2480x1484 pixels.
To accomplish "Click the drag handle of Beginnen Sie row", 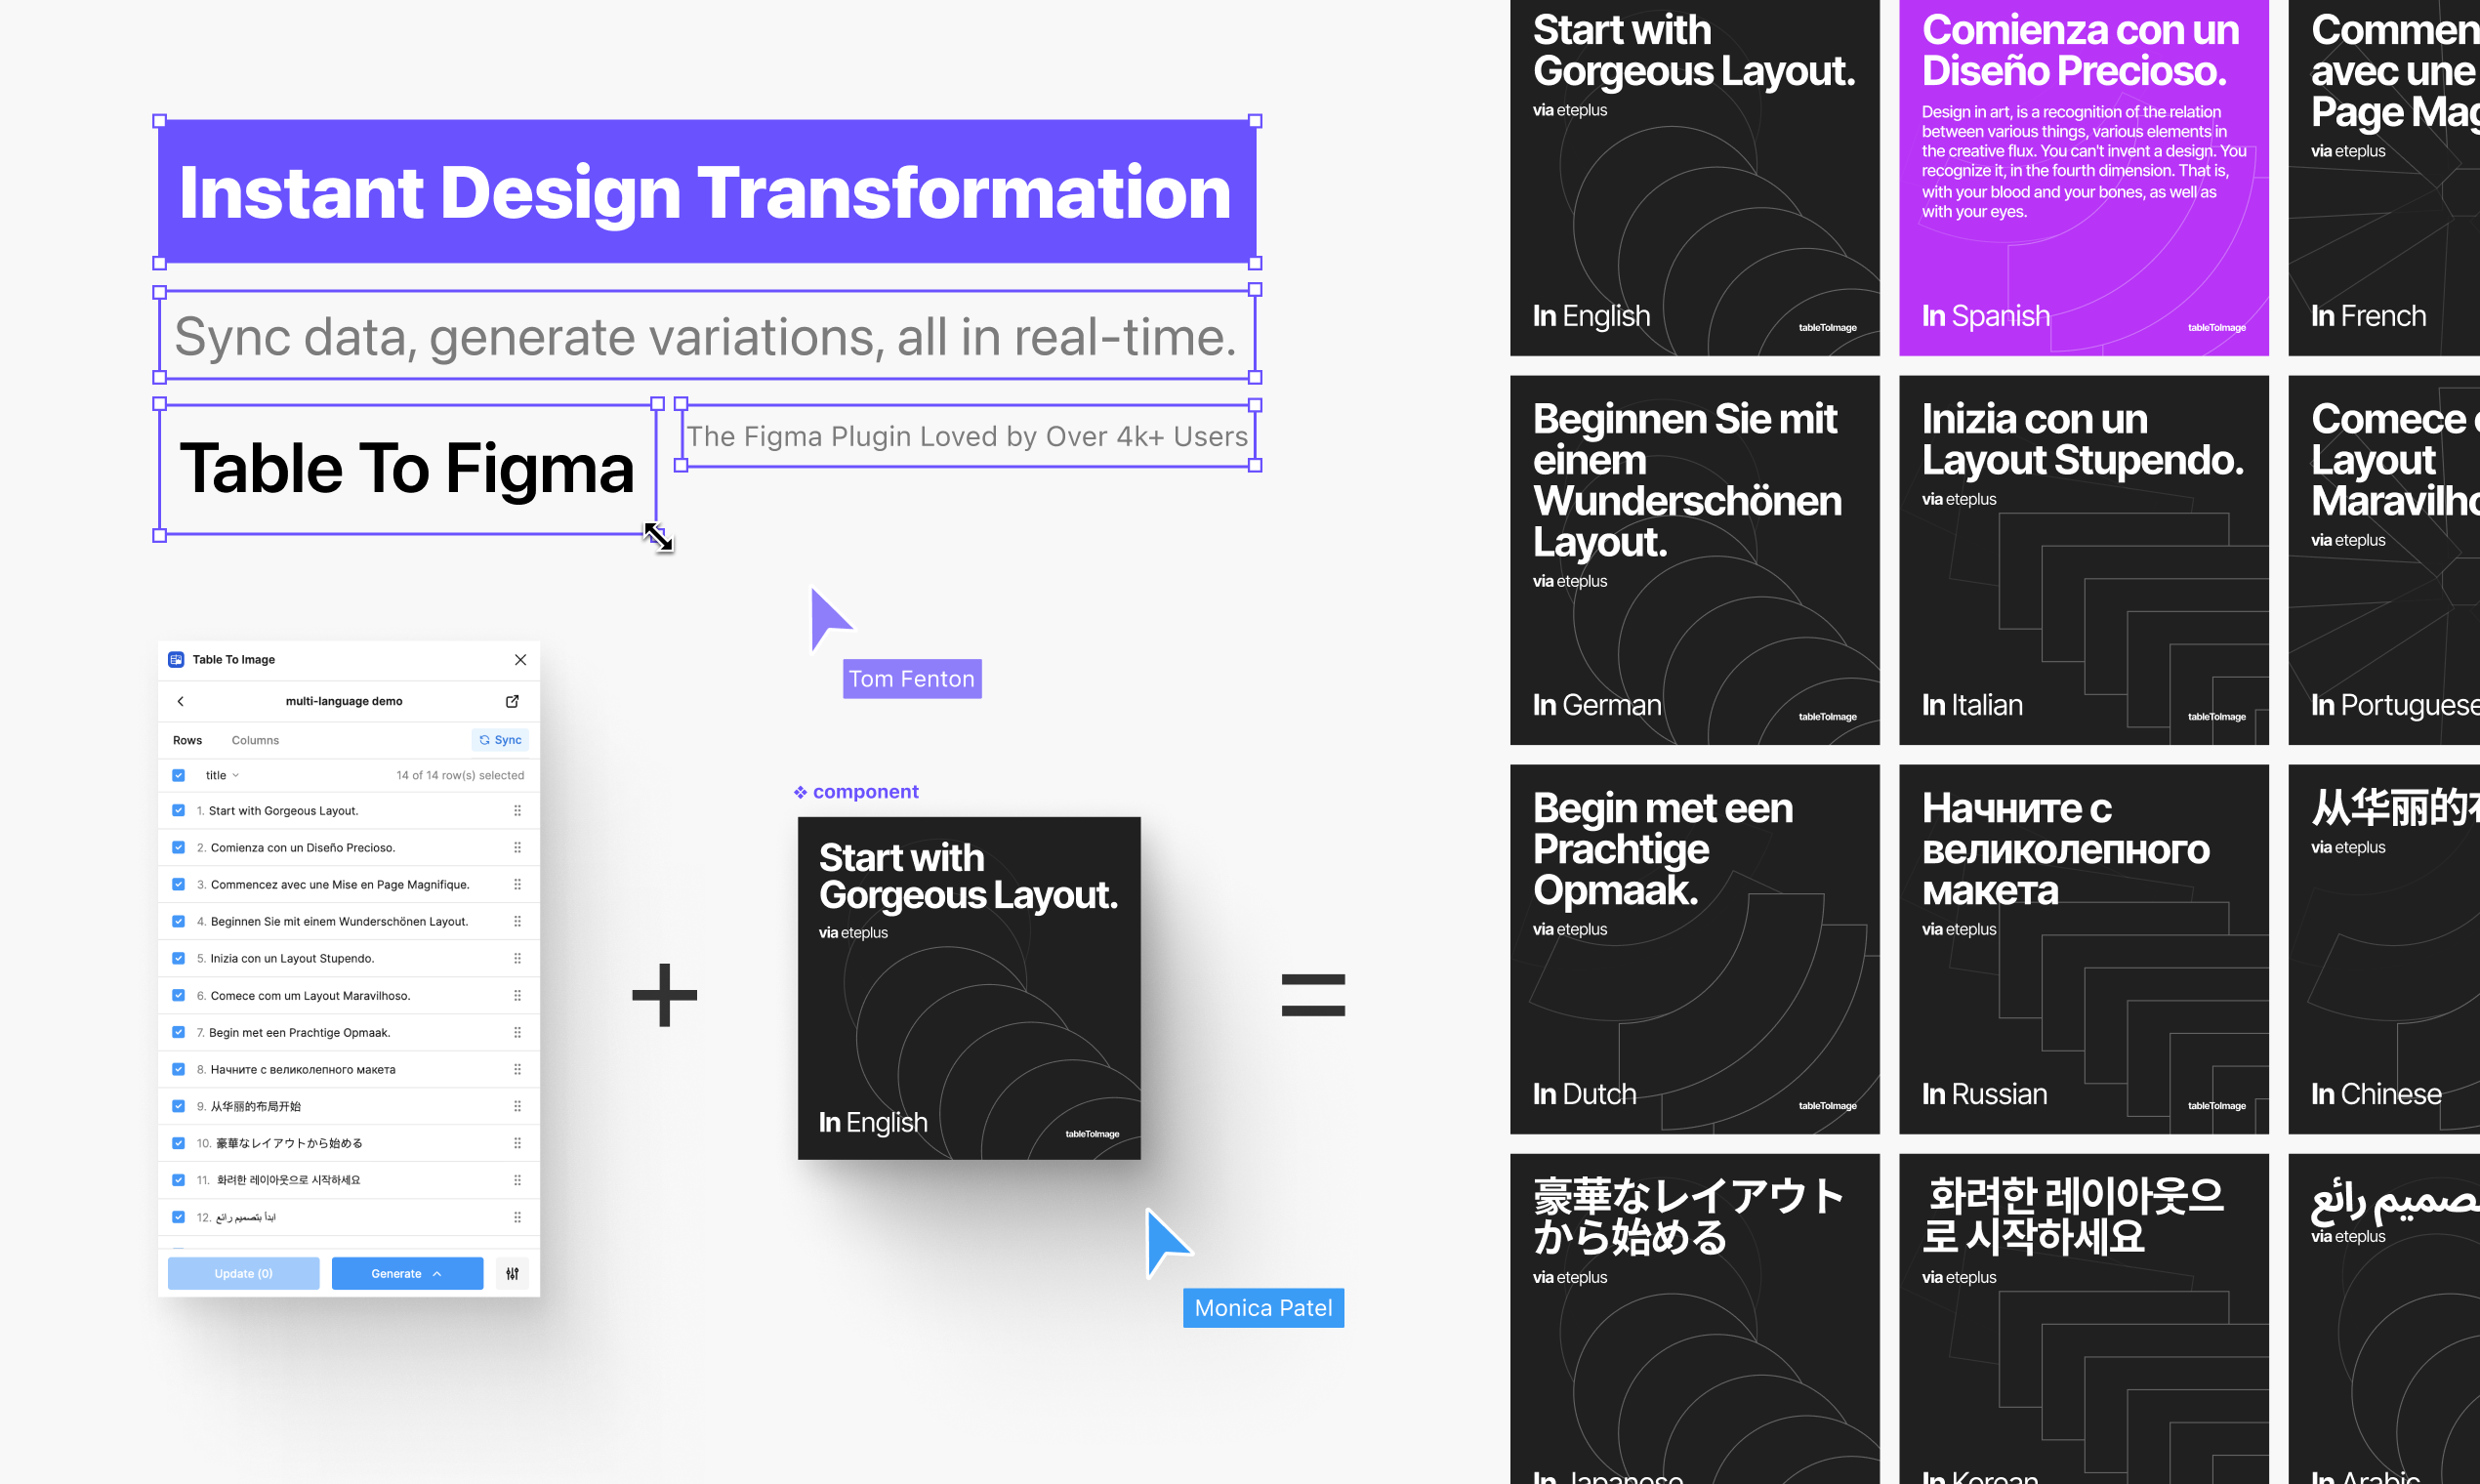I will 517,922.
